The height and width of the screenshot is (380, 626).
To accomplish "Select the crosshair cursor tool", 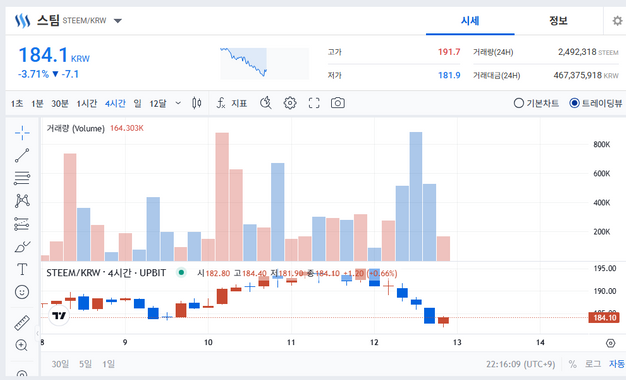I will 22,133.
